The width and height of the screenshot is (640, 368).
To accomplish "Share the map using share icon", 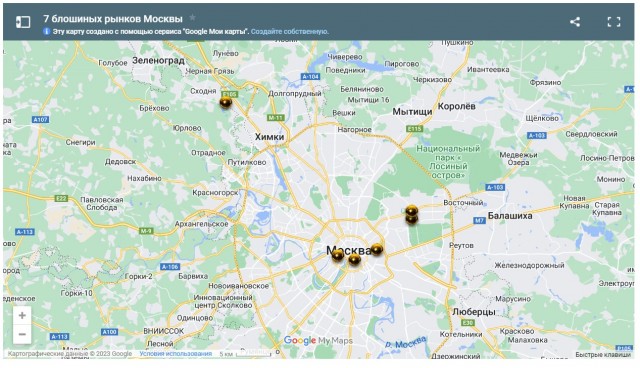I will pyautogui.click(x=575, y=22).
